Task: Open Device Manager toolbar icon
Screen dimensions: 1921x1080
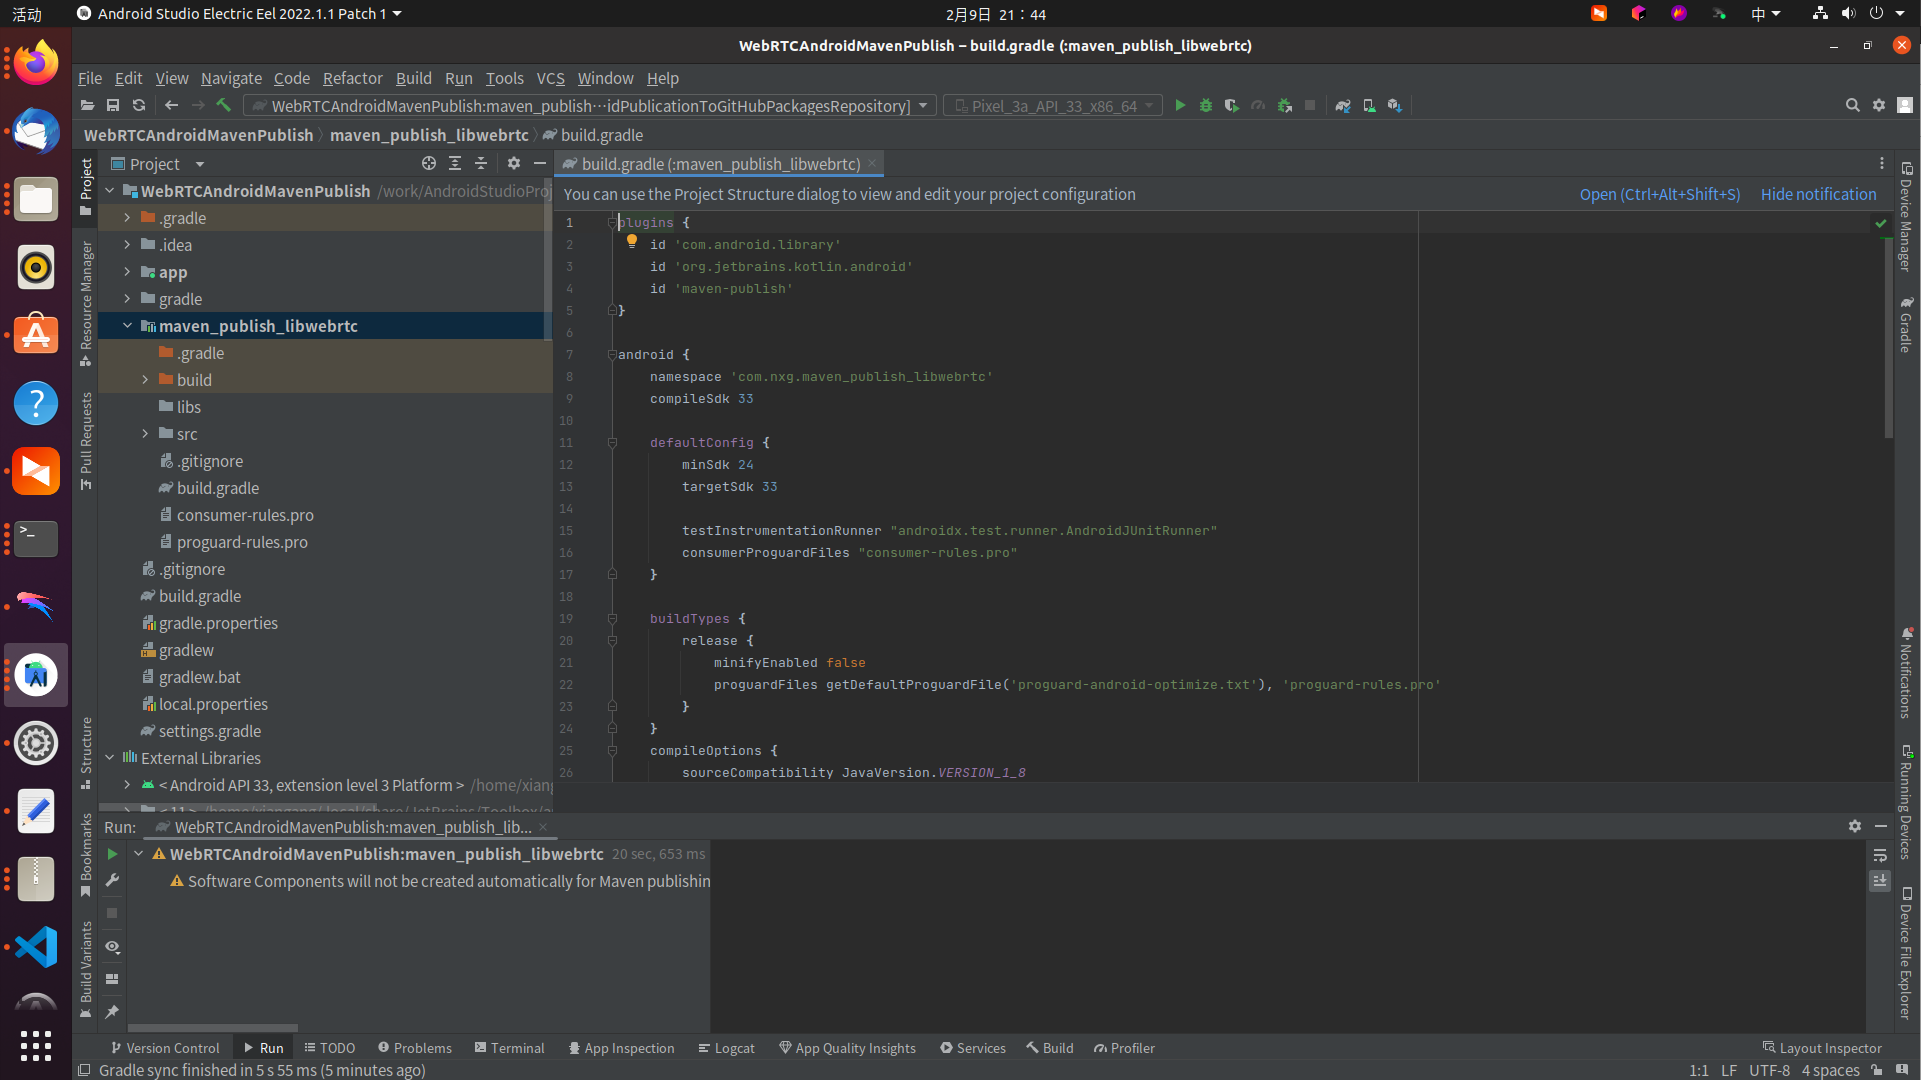Action: point(1369,105)
